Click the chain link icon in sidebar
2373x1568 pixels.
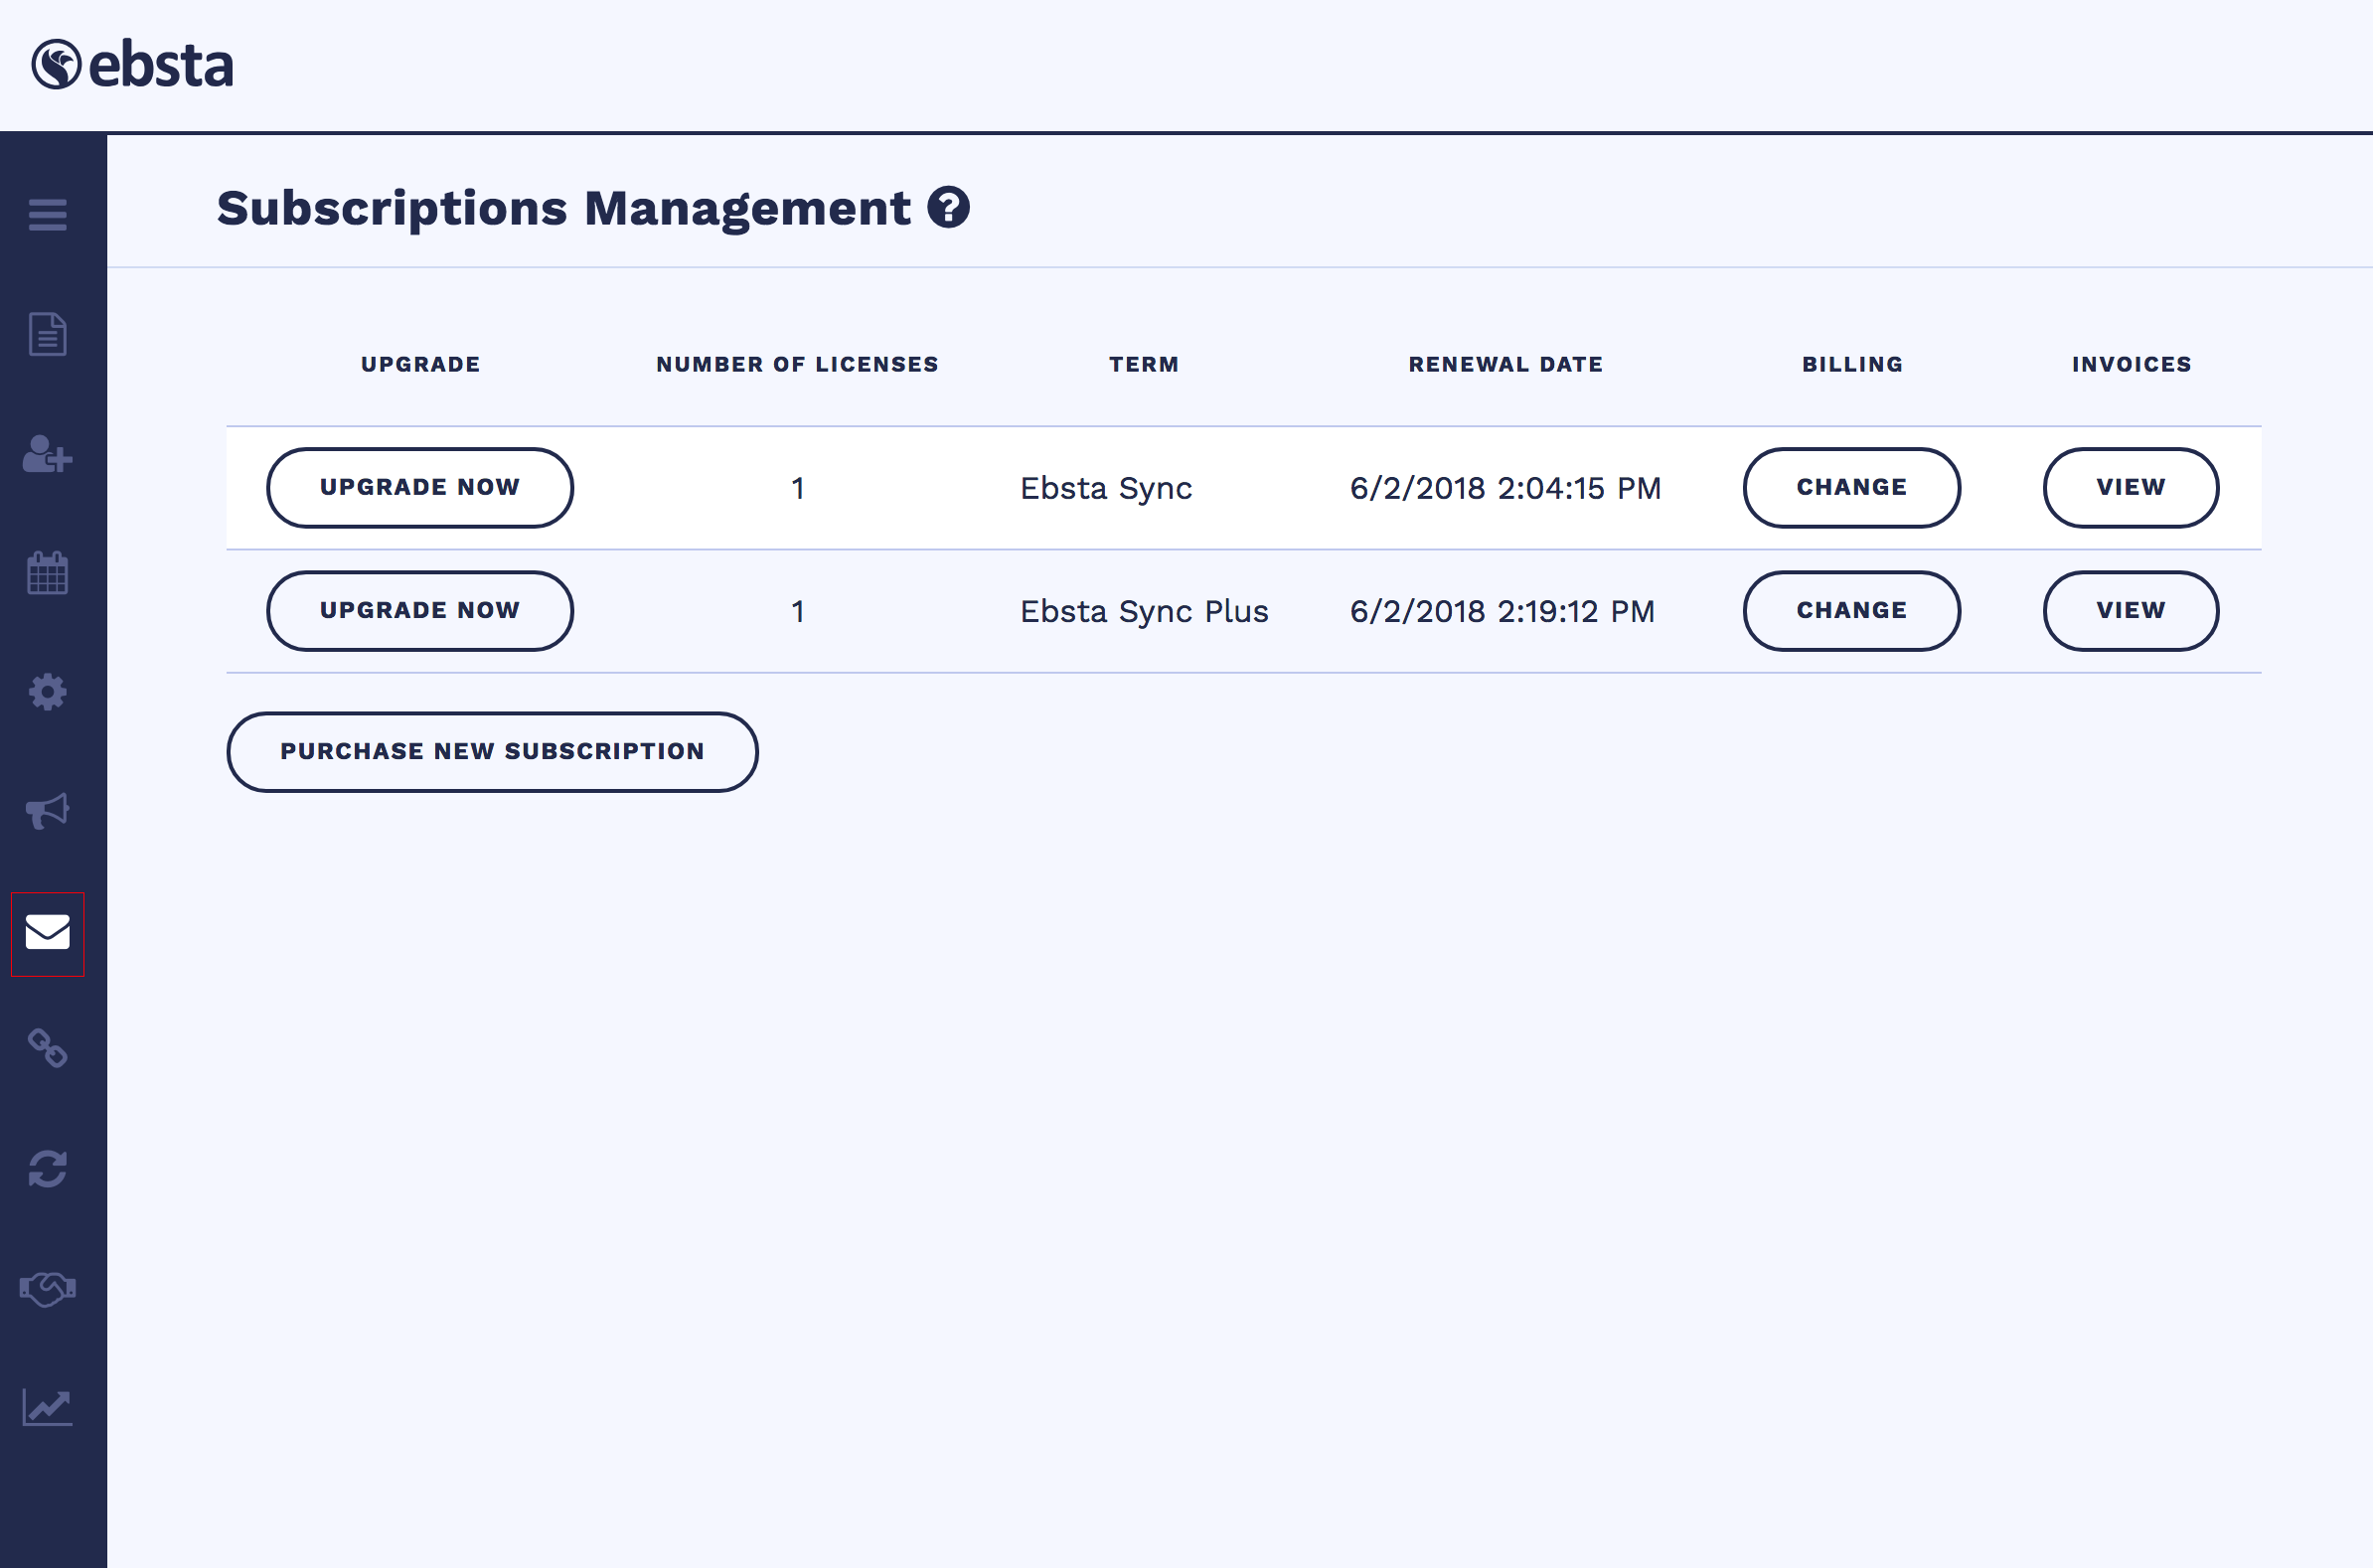coord(47,1049)
